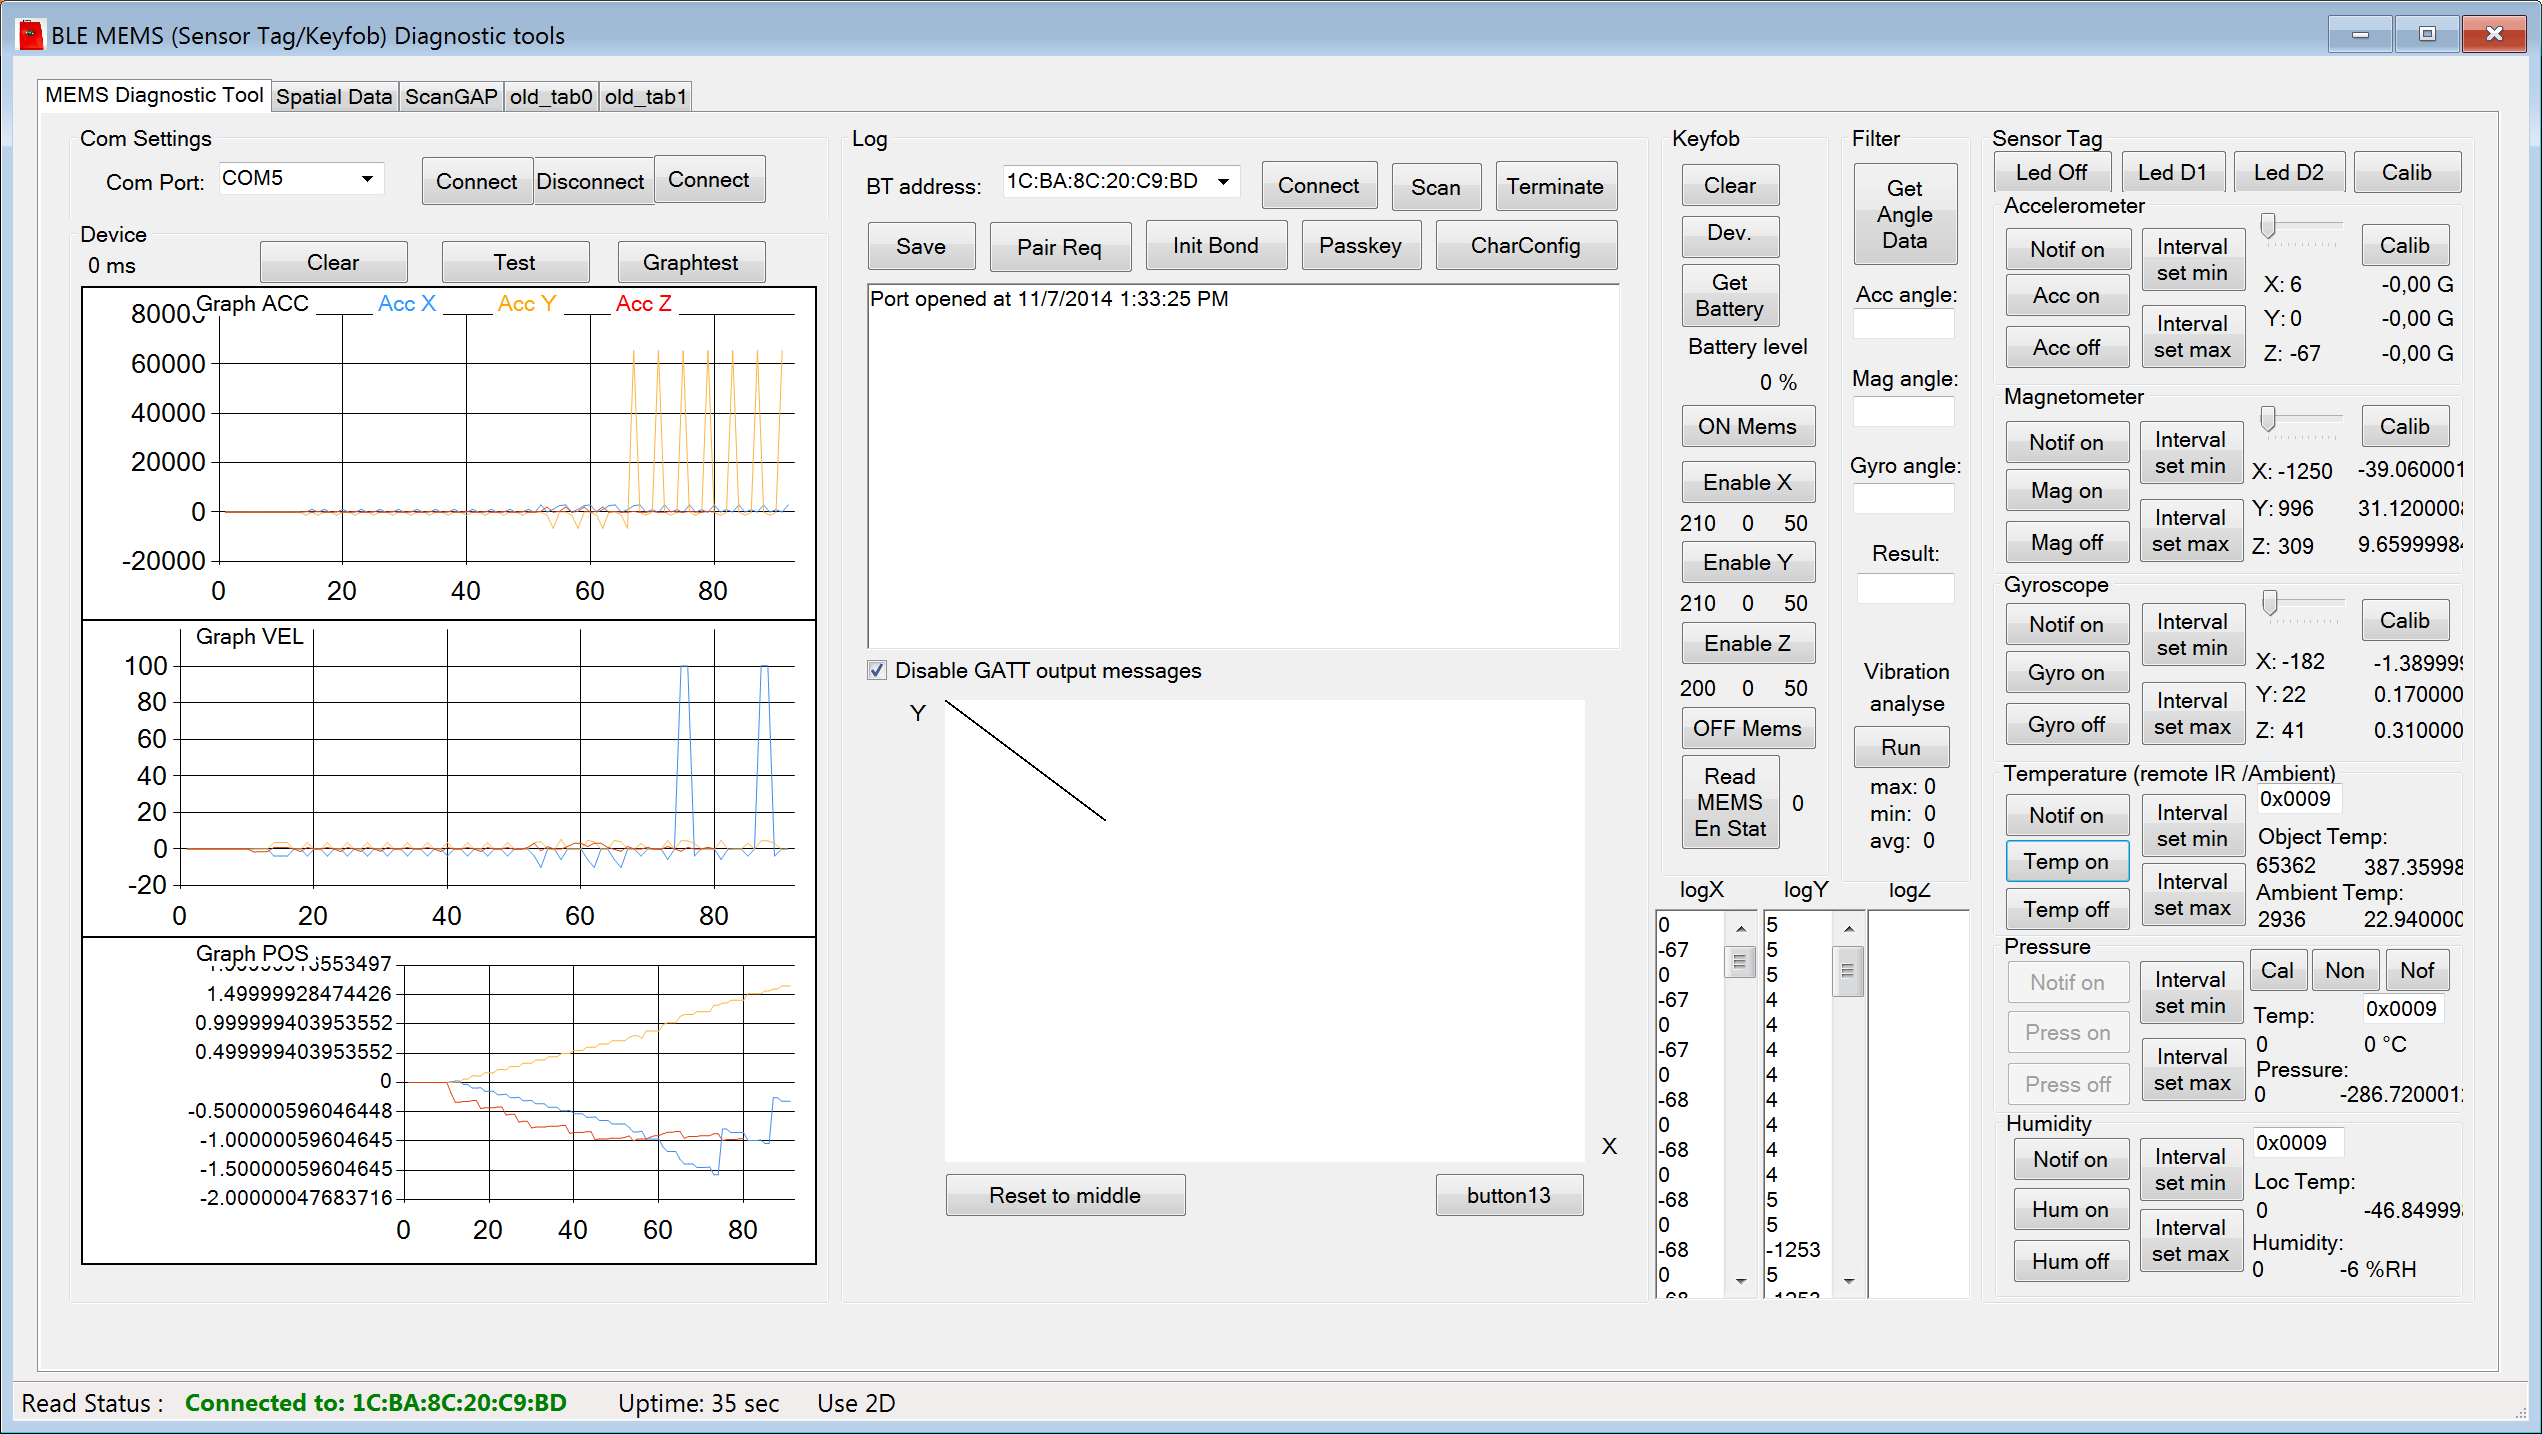Viewport: 2542px width, 1434px height.
Task: Open the ScanGAP tab
Action: [451, 97]
